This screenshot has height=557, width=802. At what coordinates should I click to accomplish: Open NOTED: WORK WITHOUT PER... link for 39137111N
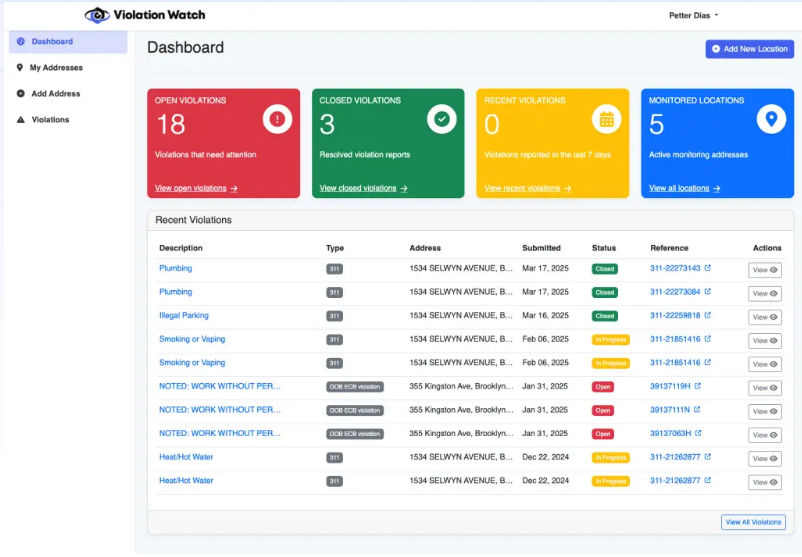[x=220, y=410]
